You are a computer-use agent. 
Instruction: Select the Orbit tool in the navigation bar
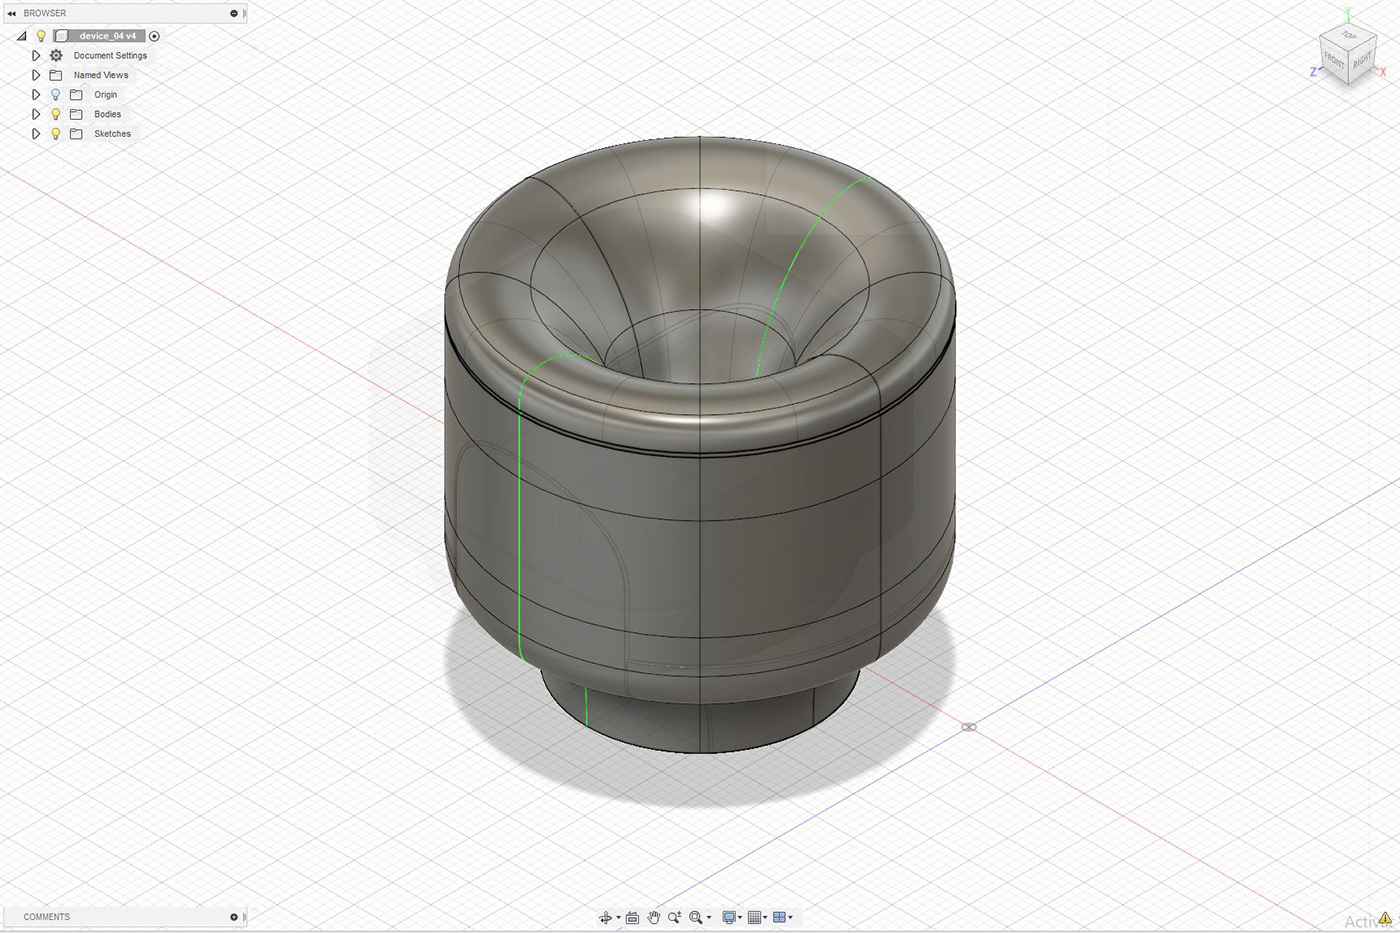point(607,917)
